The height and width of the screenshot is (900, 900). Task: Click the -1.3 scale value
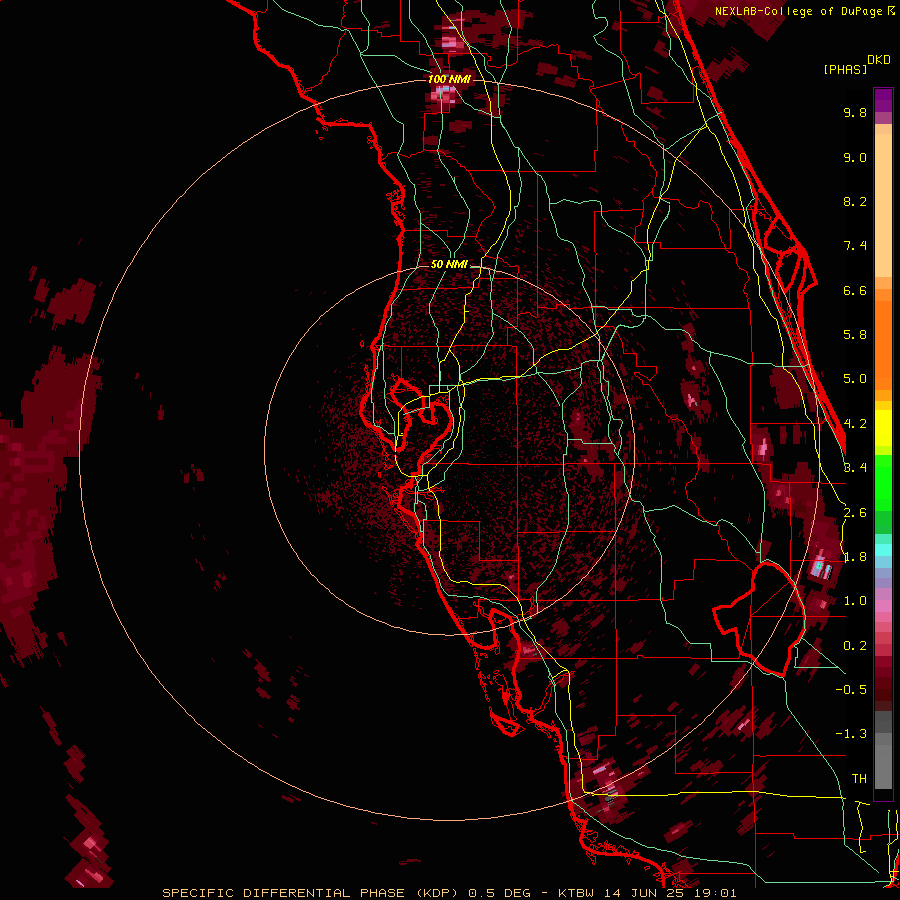tap(851, 734)
